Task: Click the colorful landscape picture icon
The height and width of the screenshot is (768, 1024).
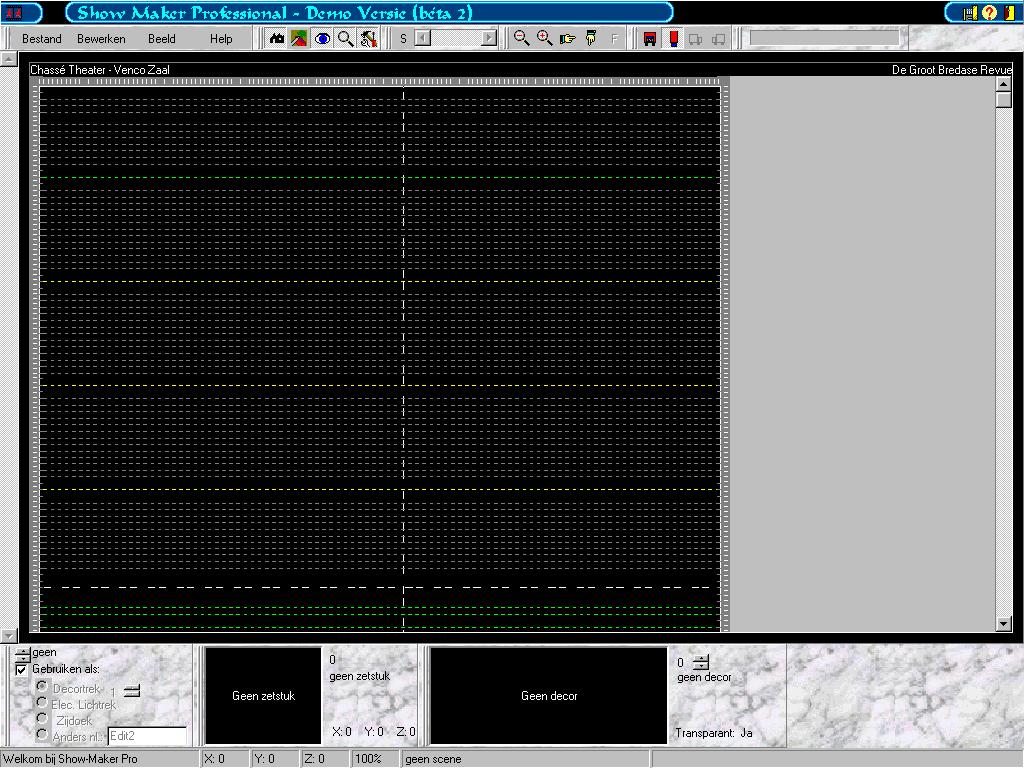Action: tap(299, 39)
